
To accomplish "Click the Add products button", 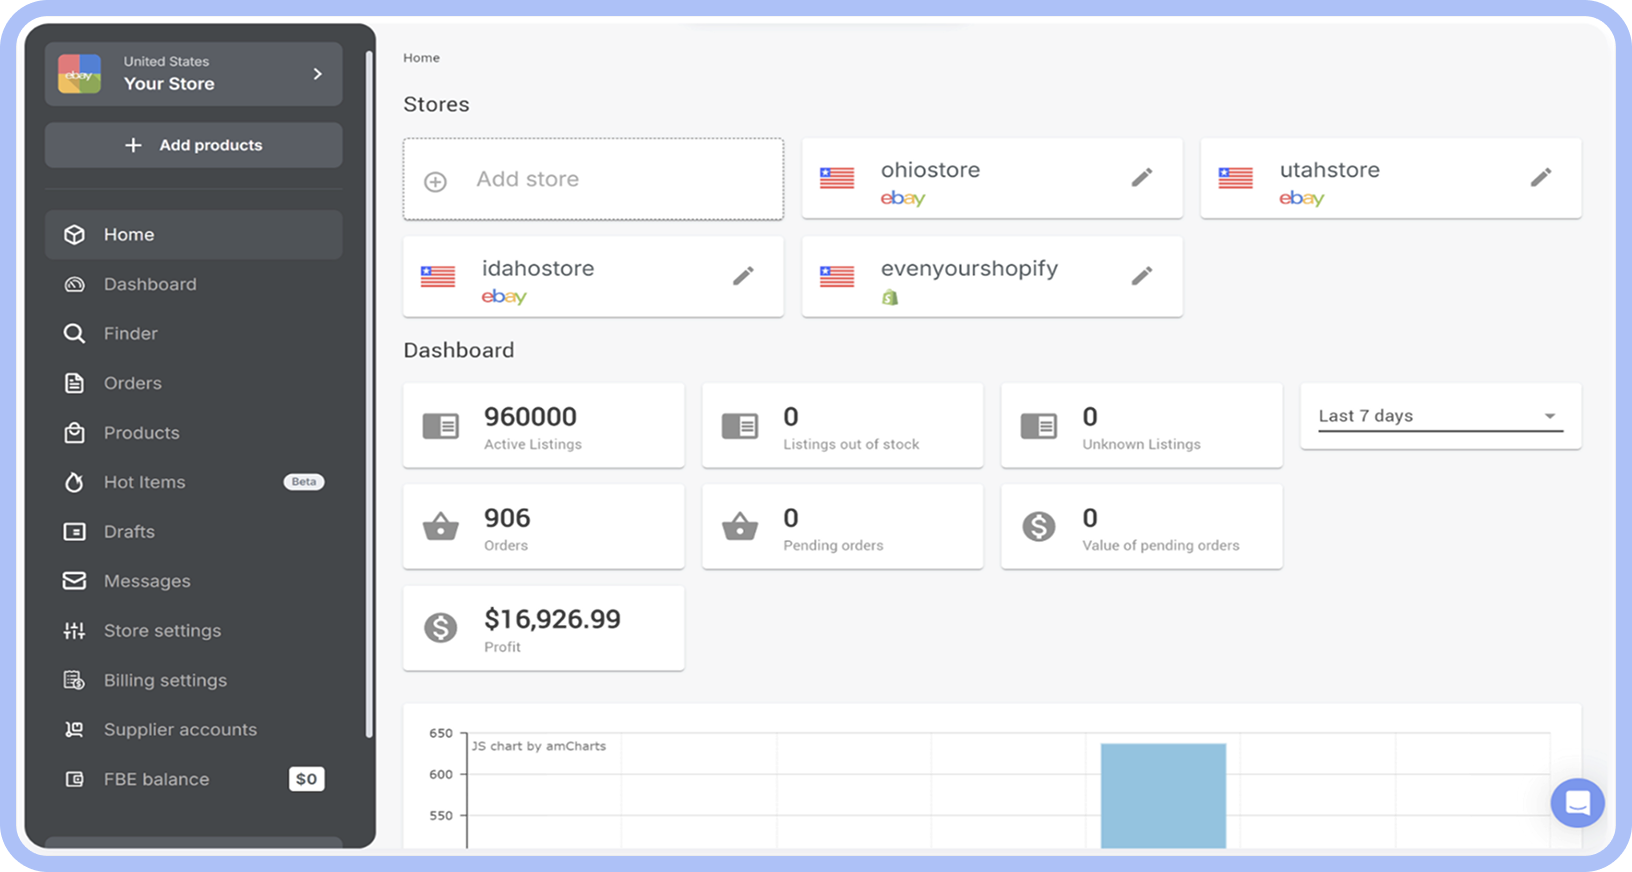I will tap(193, 145).
